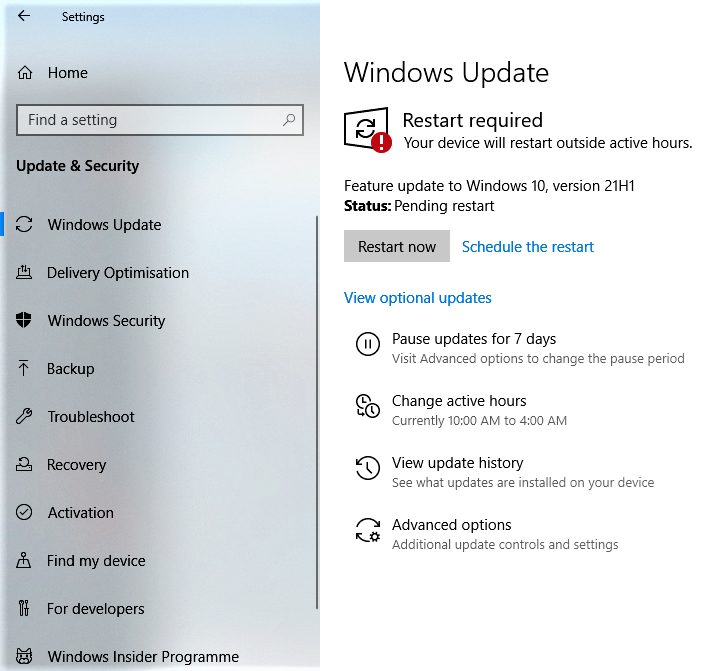Viewport: 706px width, 671px height.
Task: Click the Delivery Optimisation icon
Action: (24, 272)
